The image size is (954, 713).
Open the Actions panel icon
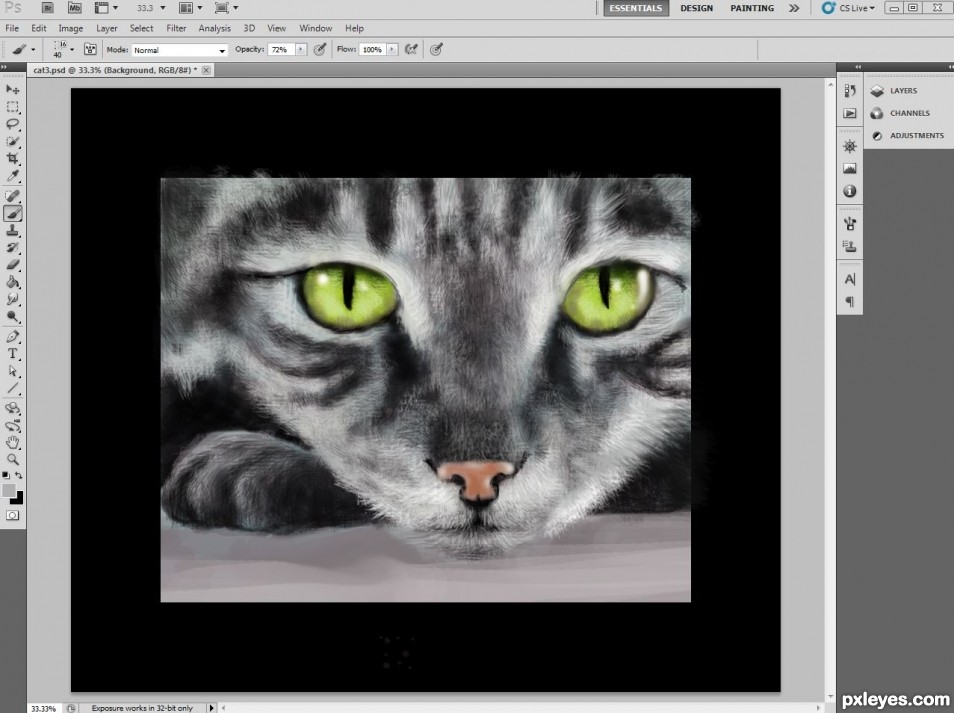850,113
